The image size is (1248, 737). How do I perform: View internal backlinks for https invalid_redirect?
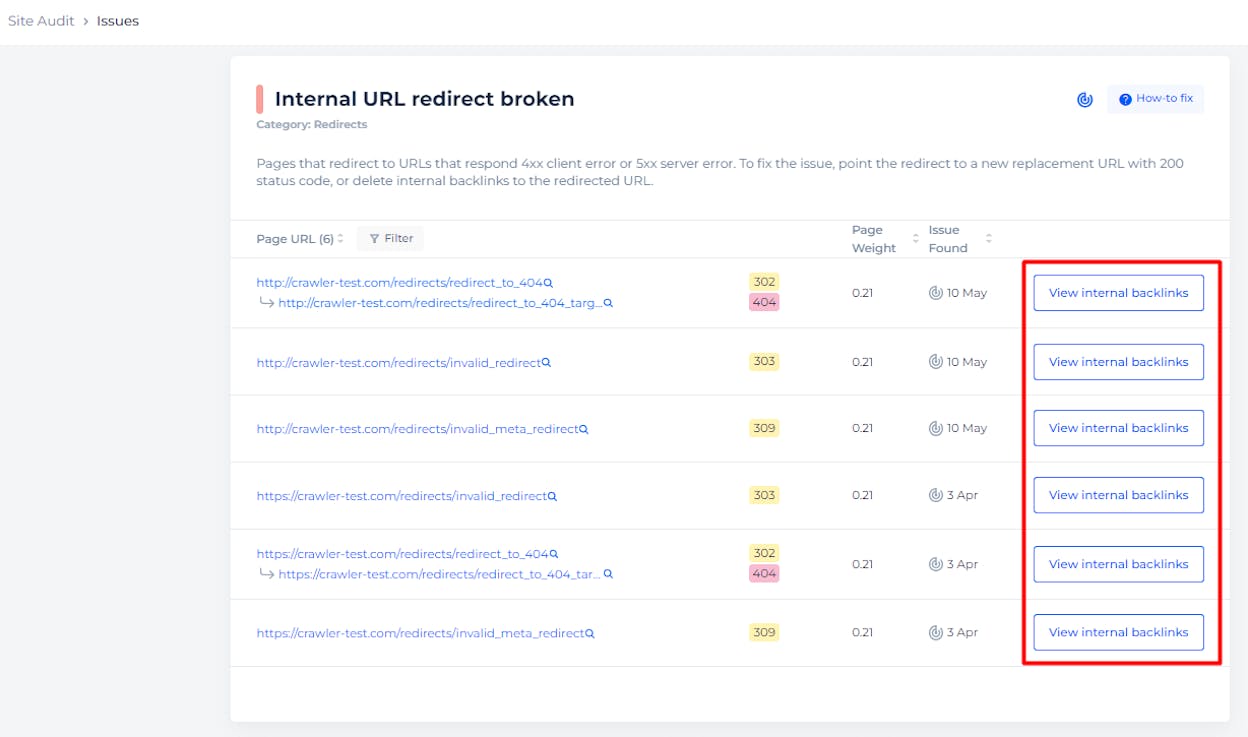[x=1118, y=495]
